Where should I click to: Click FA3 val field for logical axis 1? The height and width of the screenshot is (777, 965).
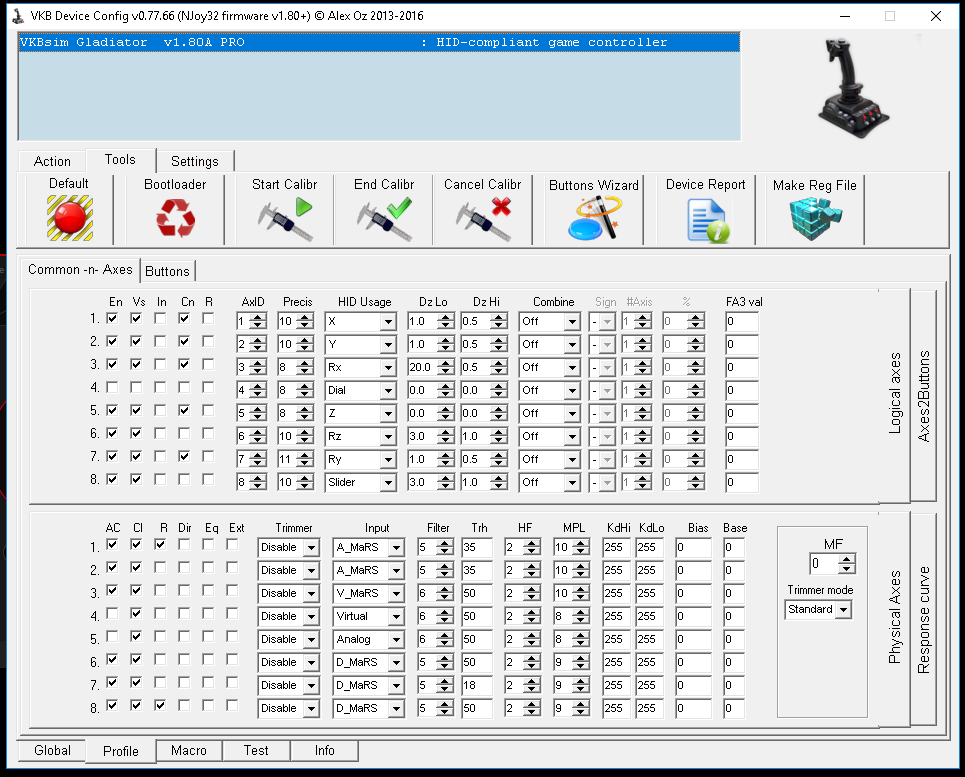coord(742,322)
